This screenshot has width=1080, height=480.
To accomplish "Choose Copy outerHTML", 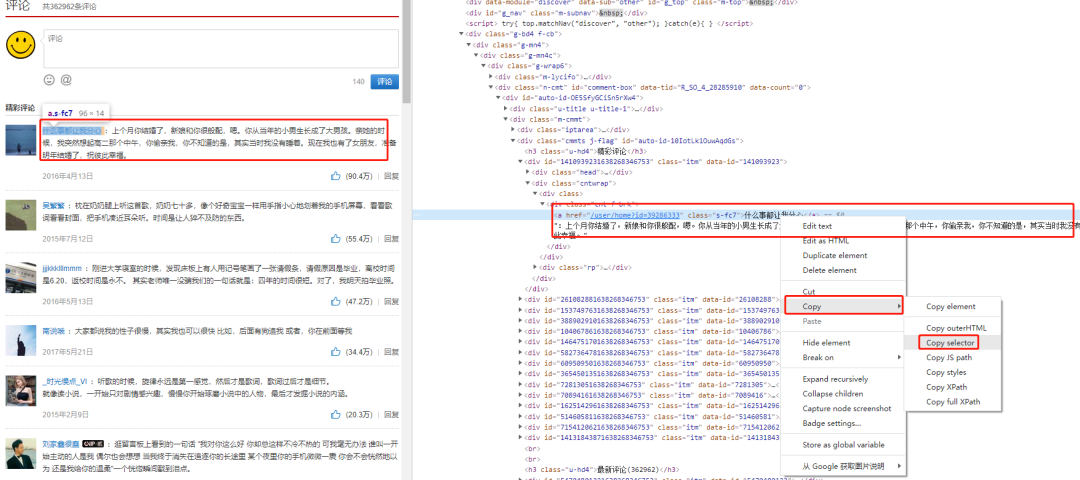I will pos(956,328).
